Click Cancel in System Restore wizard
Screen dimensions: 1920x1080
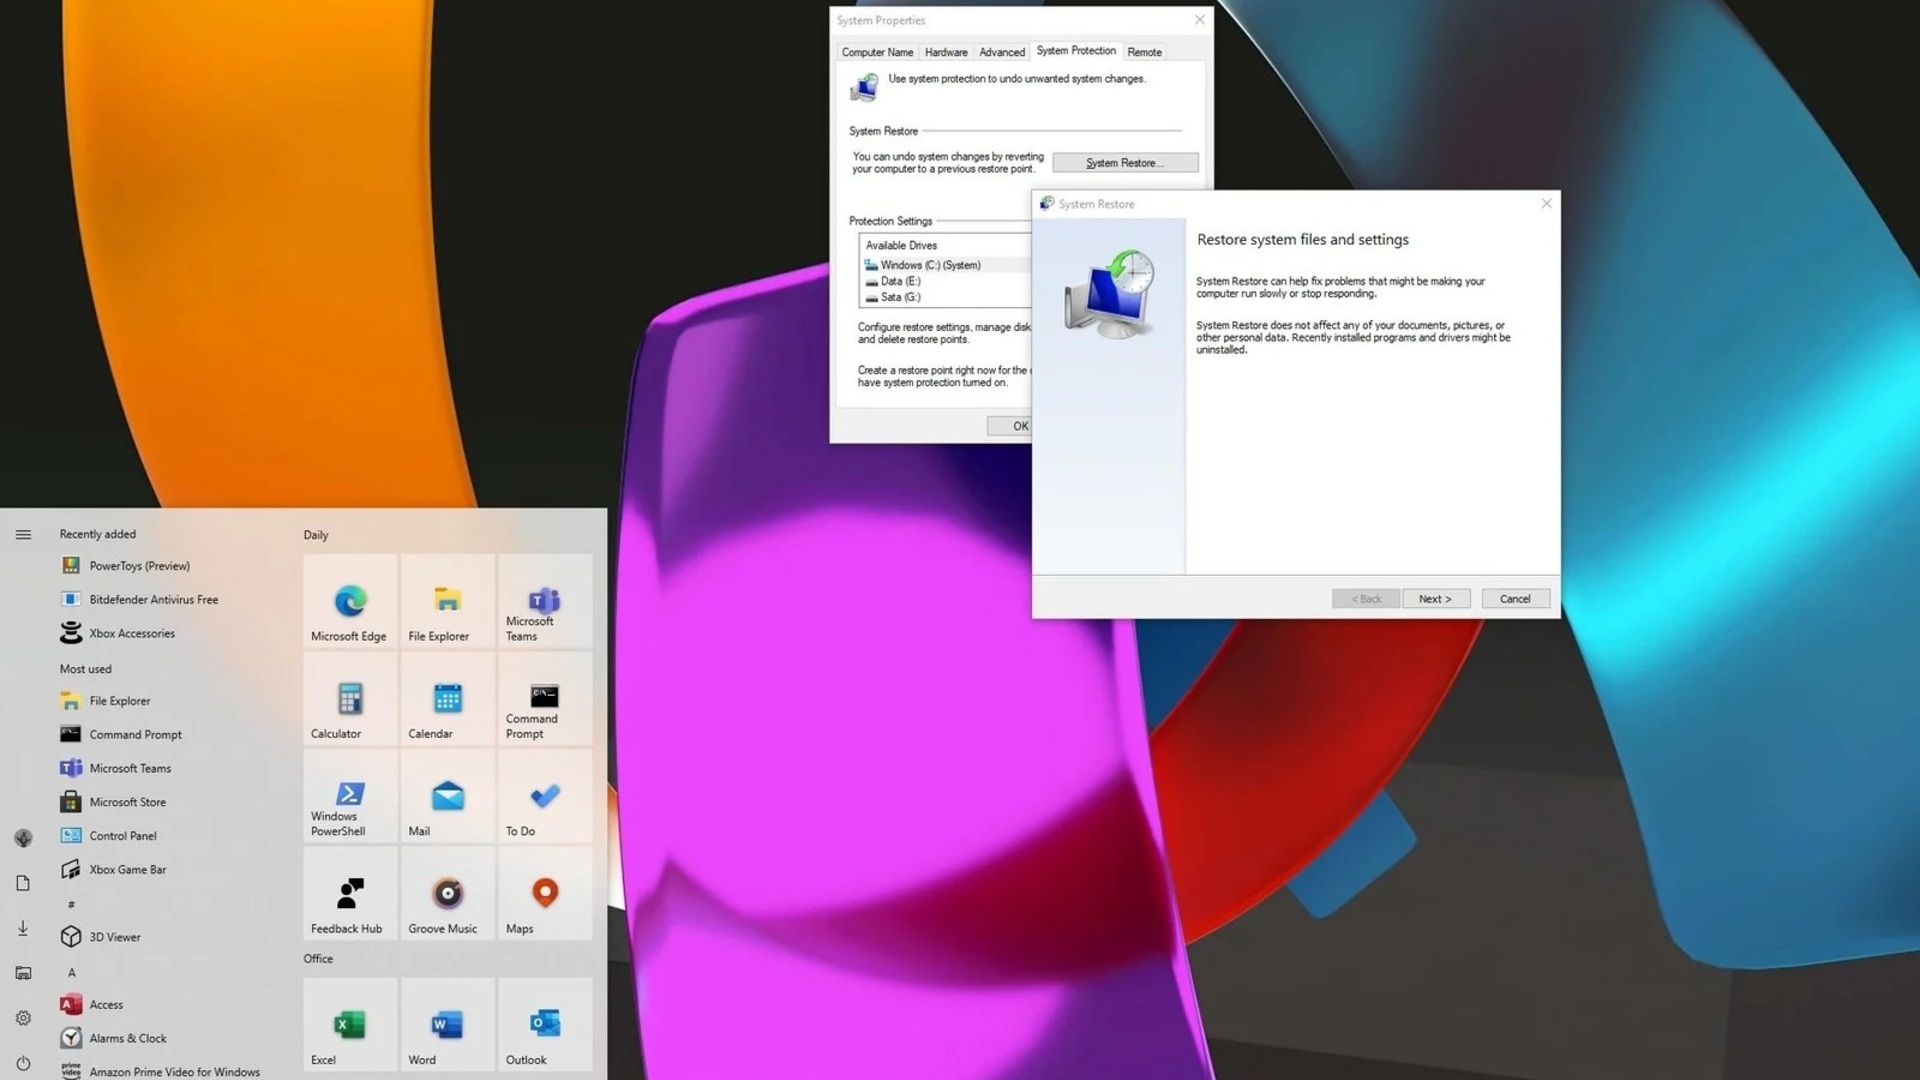click(1515, 599)
